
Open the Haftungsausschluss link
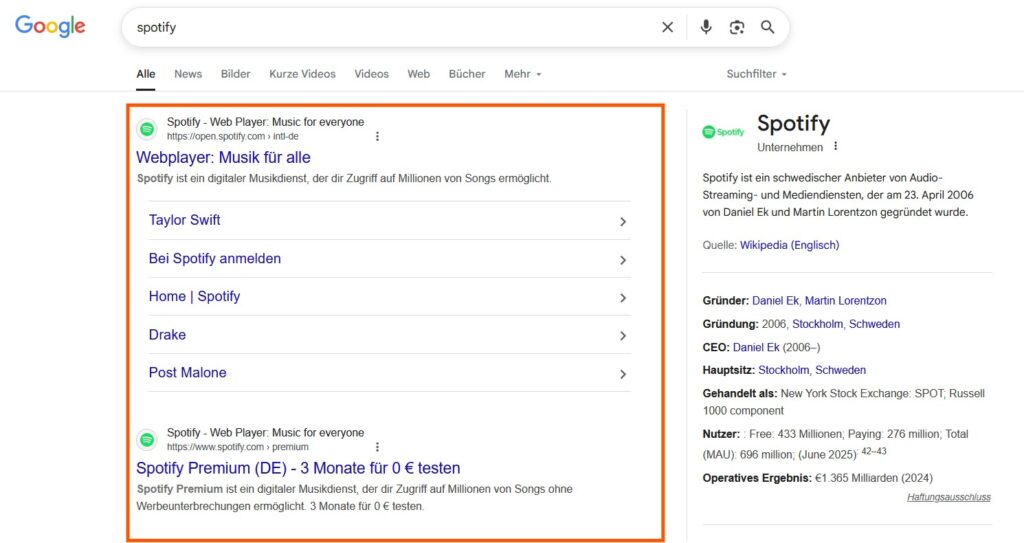coord(949,497)
